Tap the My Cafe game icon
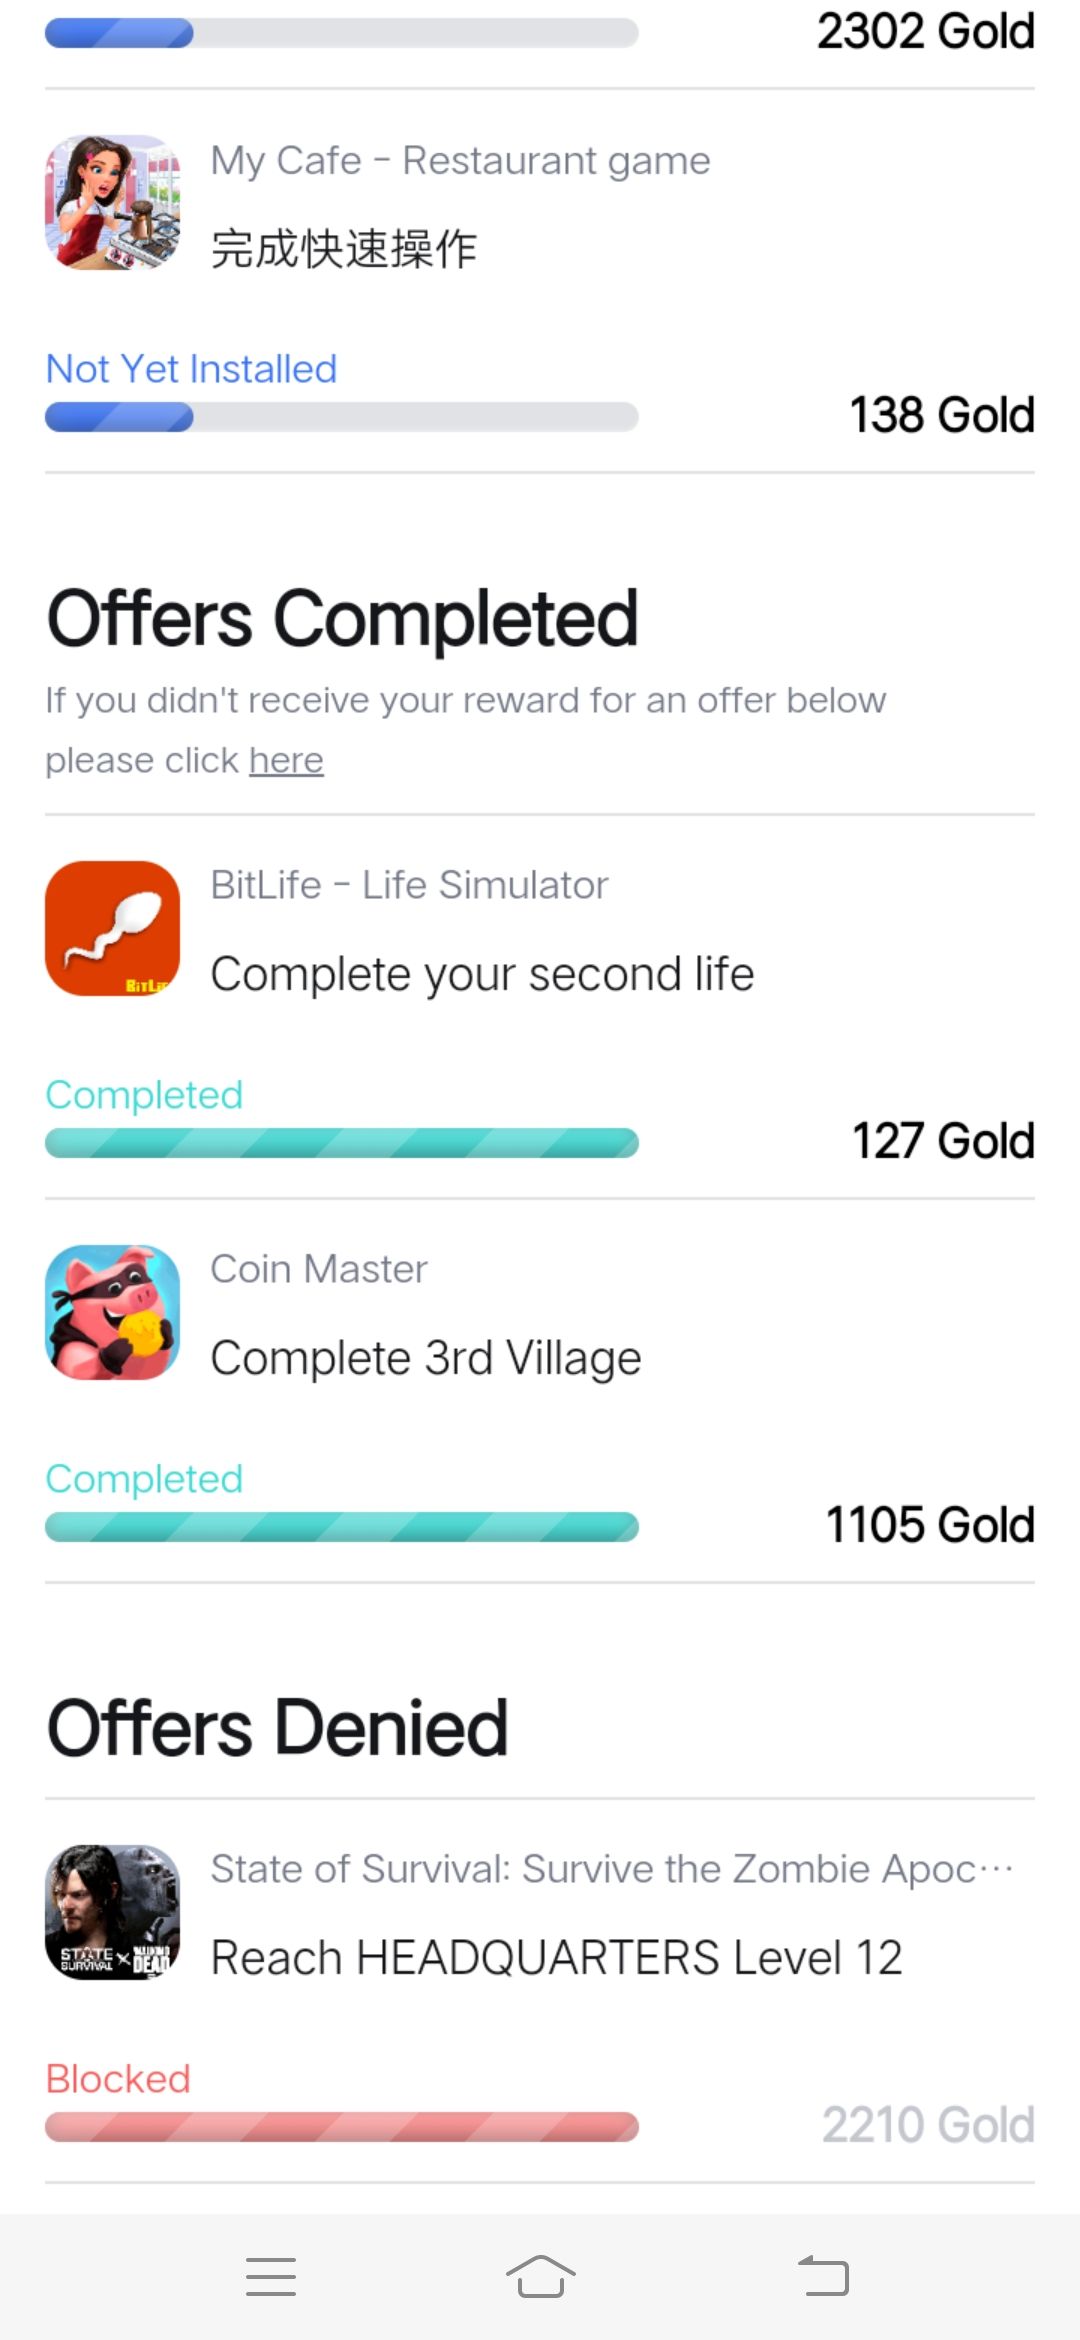Image resolution: width=1080 pixels, height=2340 pixels. click(113, 203)
